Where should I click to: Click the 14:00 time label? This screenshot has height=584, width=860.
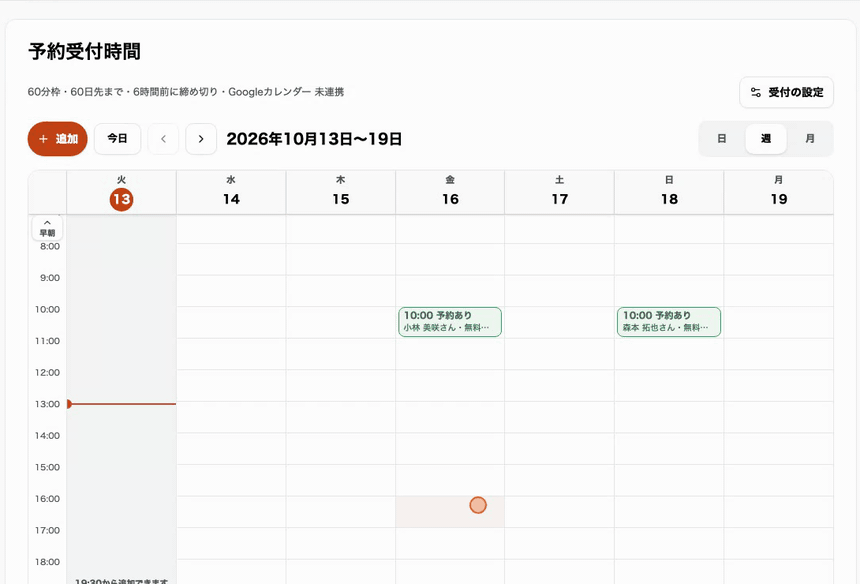point(48,436)
